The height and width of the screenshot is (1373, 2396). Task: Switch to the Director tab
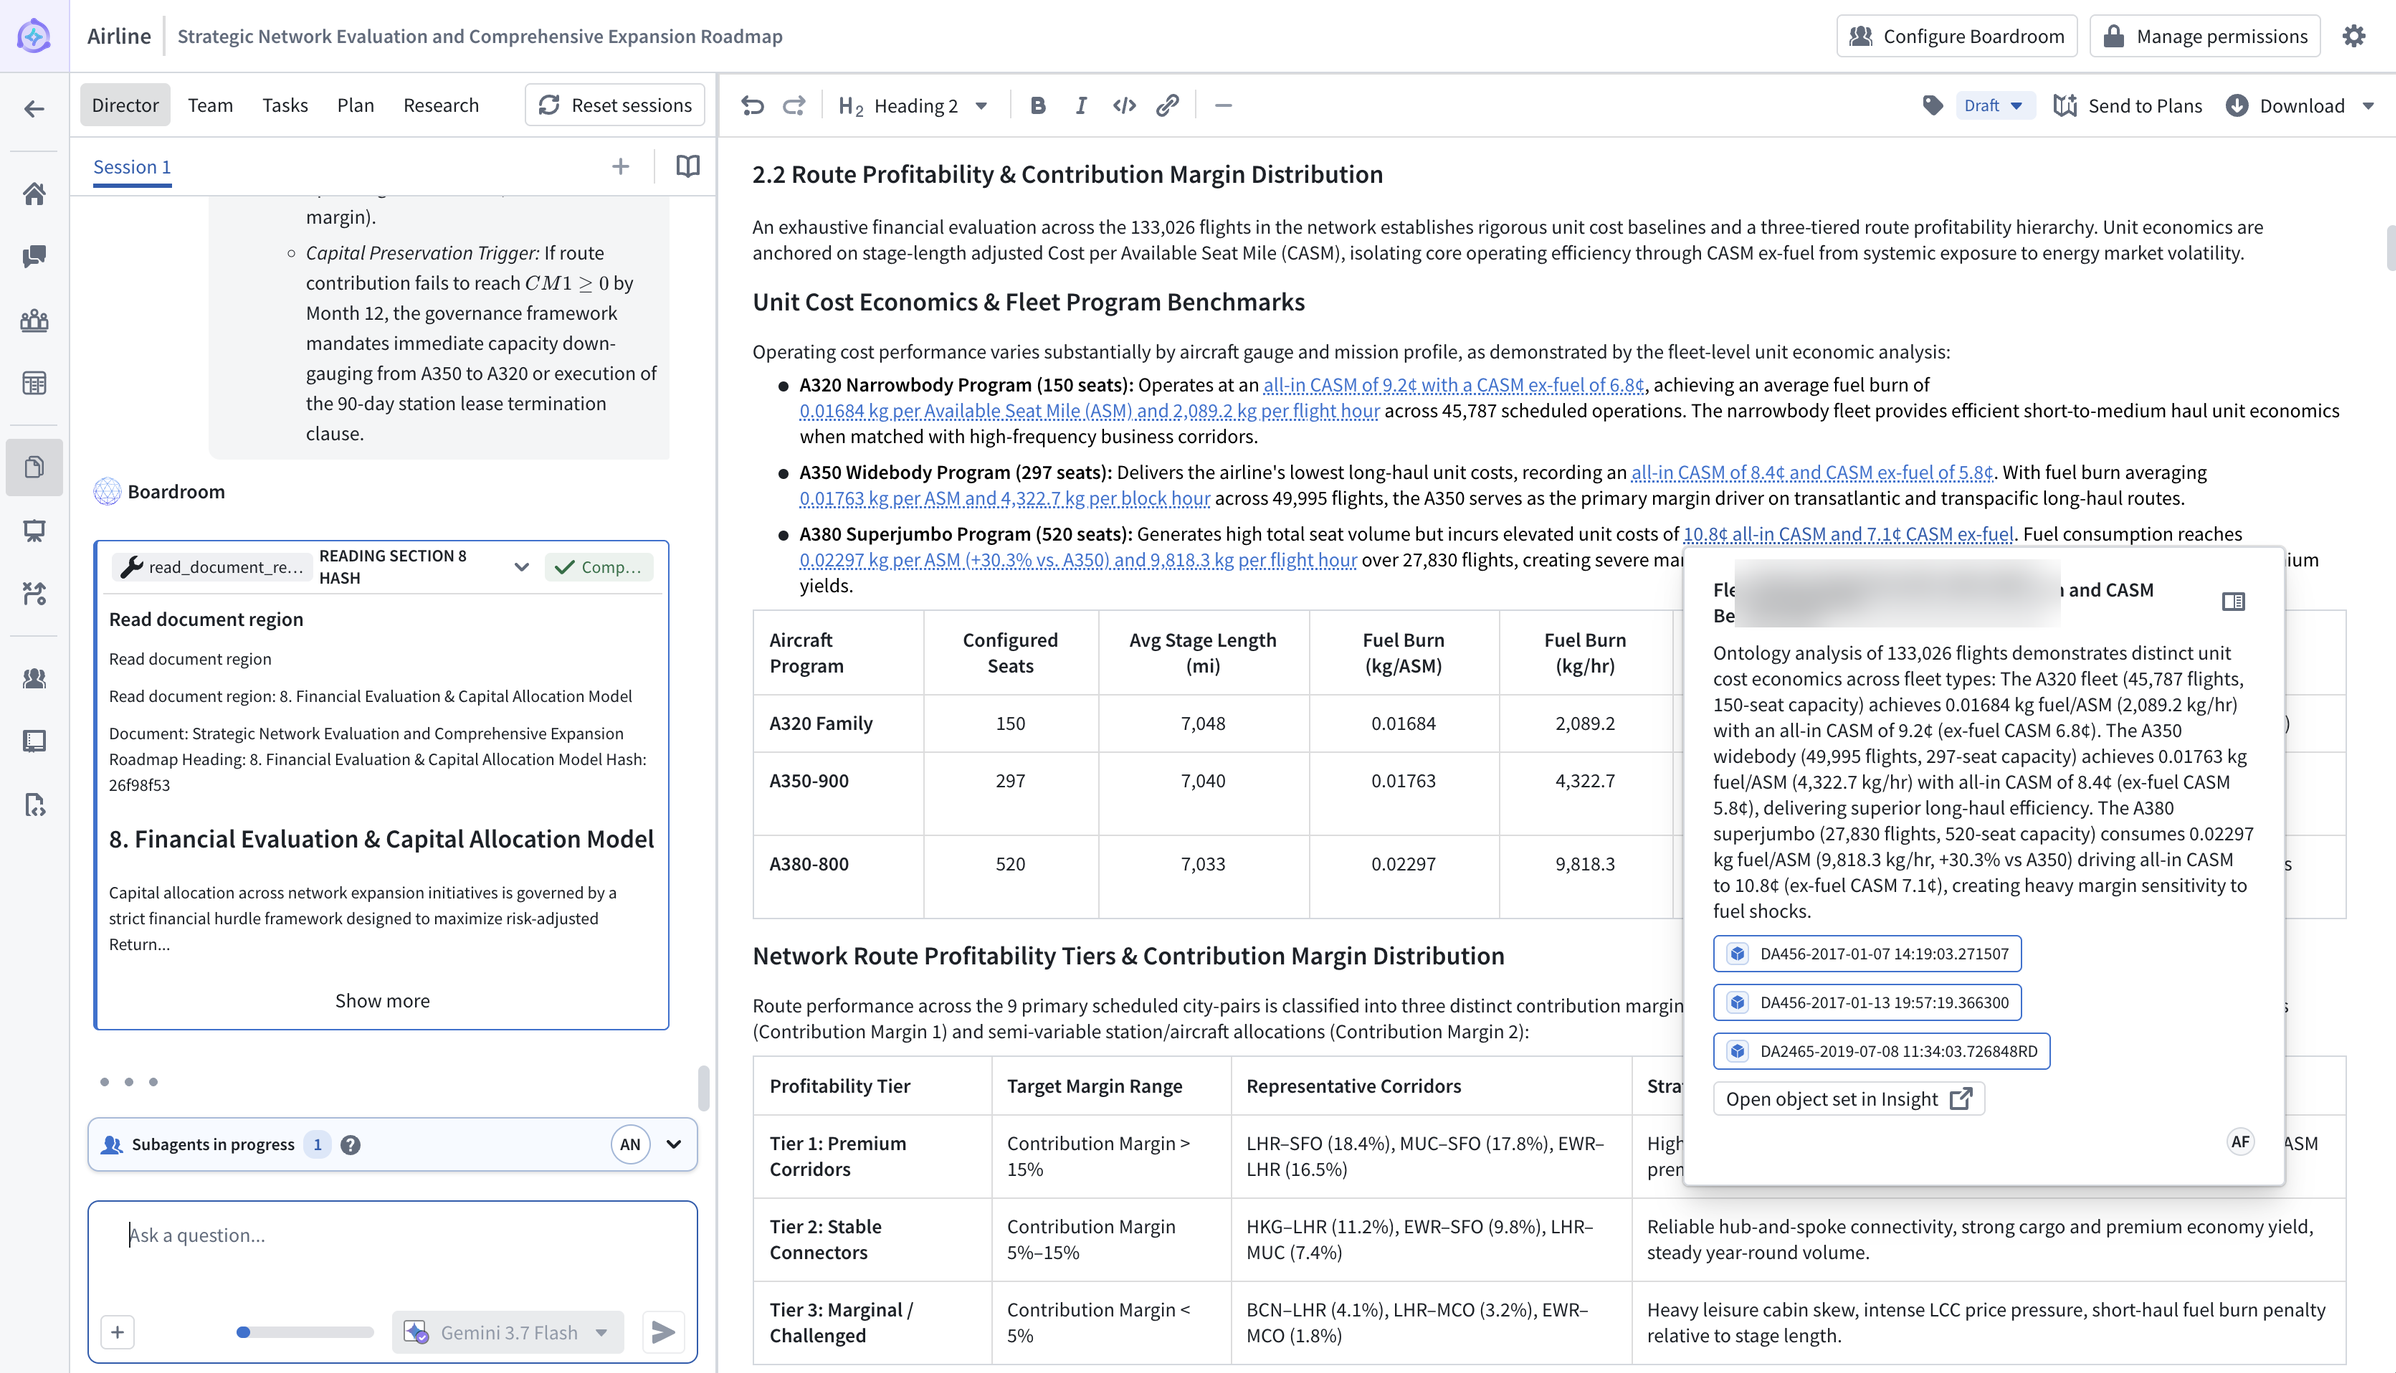125,105
